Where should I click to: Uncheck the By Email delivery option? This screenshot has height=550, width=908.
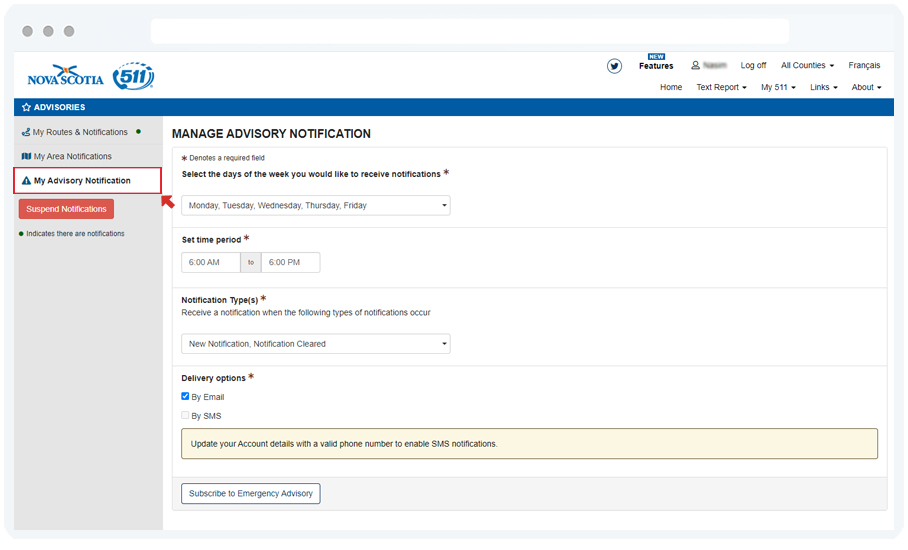click(x=185, y=397)
